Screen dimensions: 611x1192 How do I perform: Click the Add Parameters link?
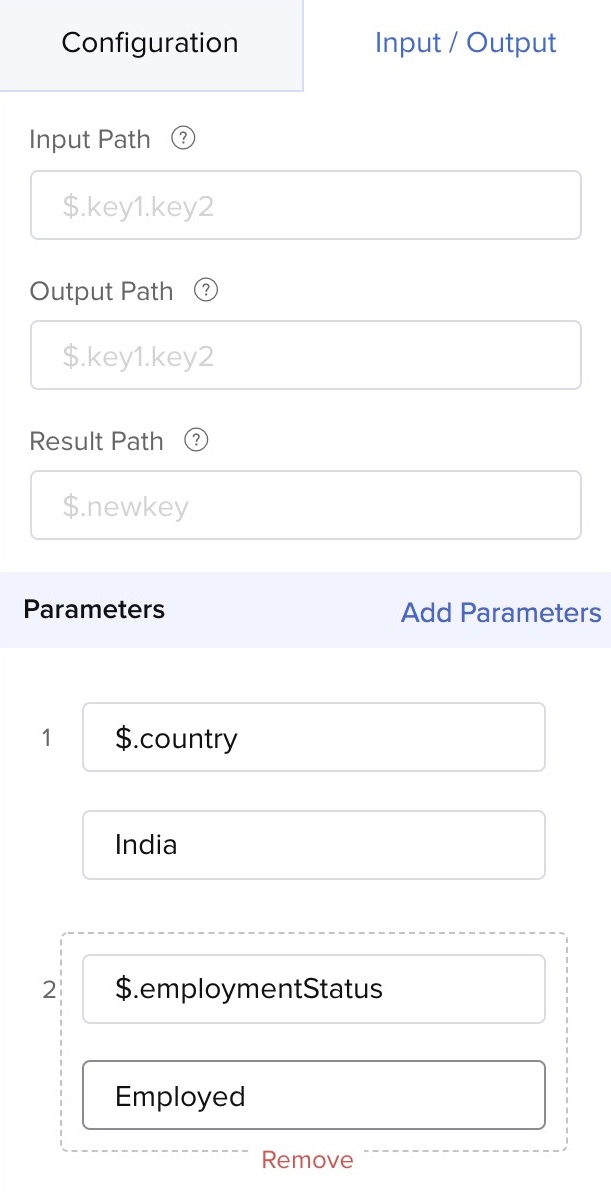pos(501,612)
